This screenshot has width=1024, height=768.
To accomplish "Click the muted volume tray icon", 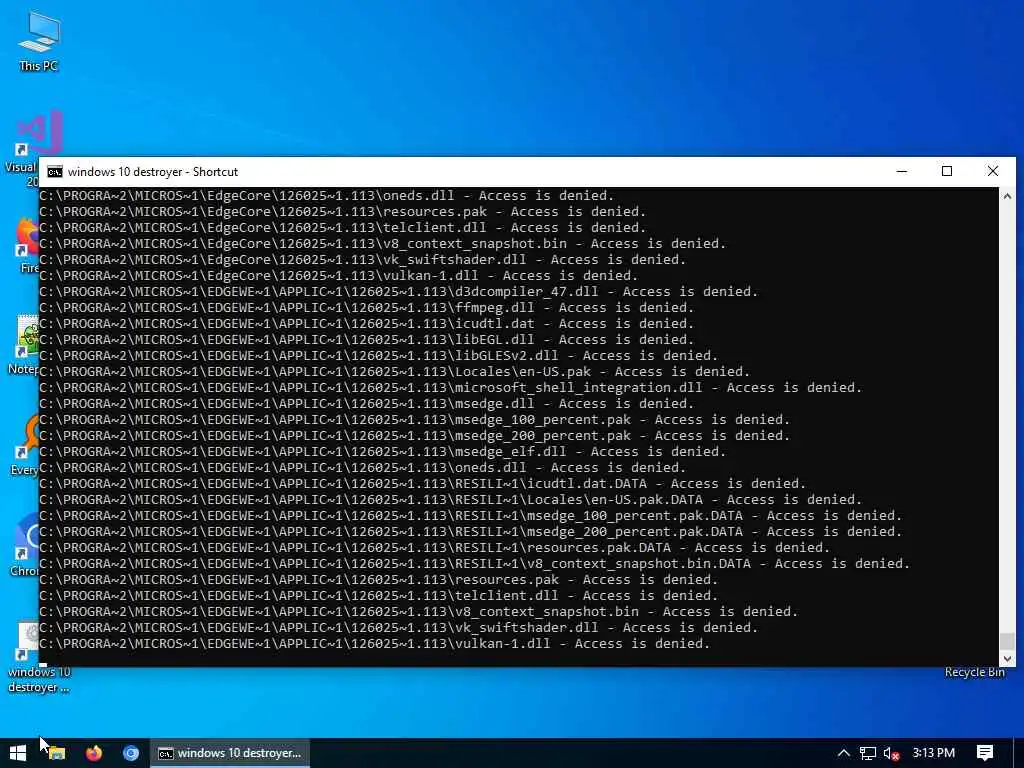I will [891, 753].
